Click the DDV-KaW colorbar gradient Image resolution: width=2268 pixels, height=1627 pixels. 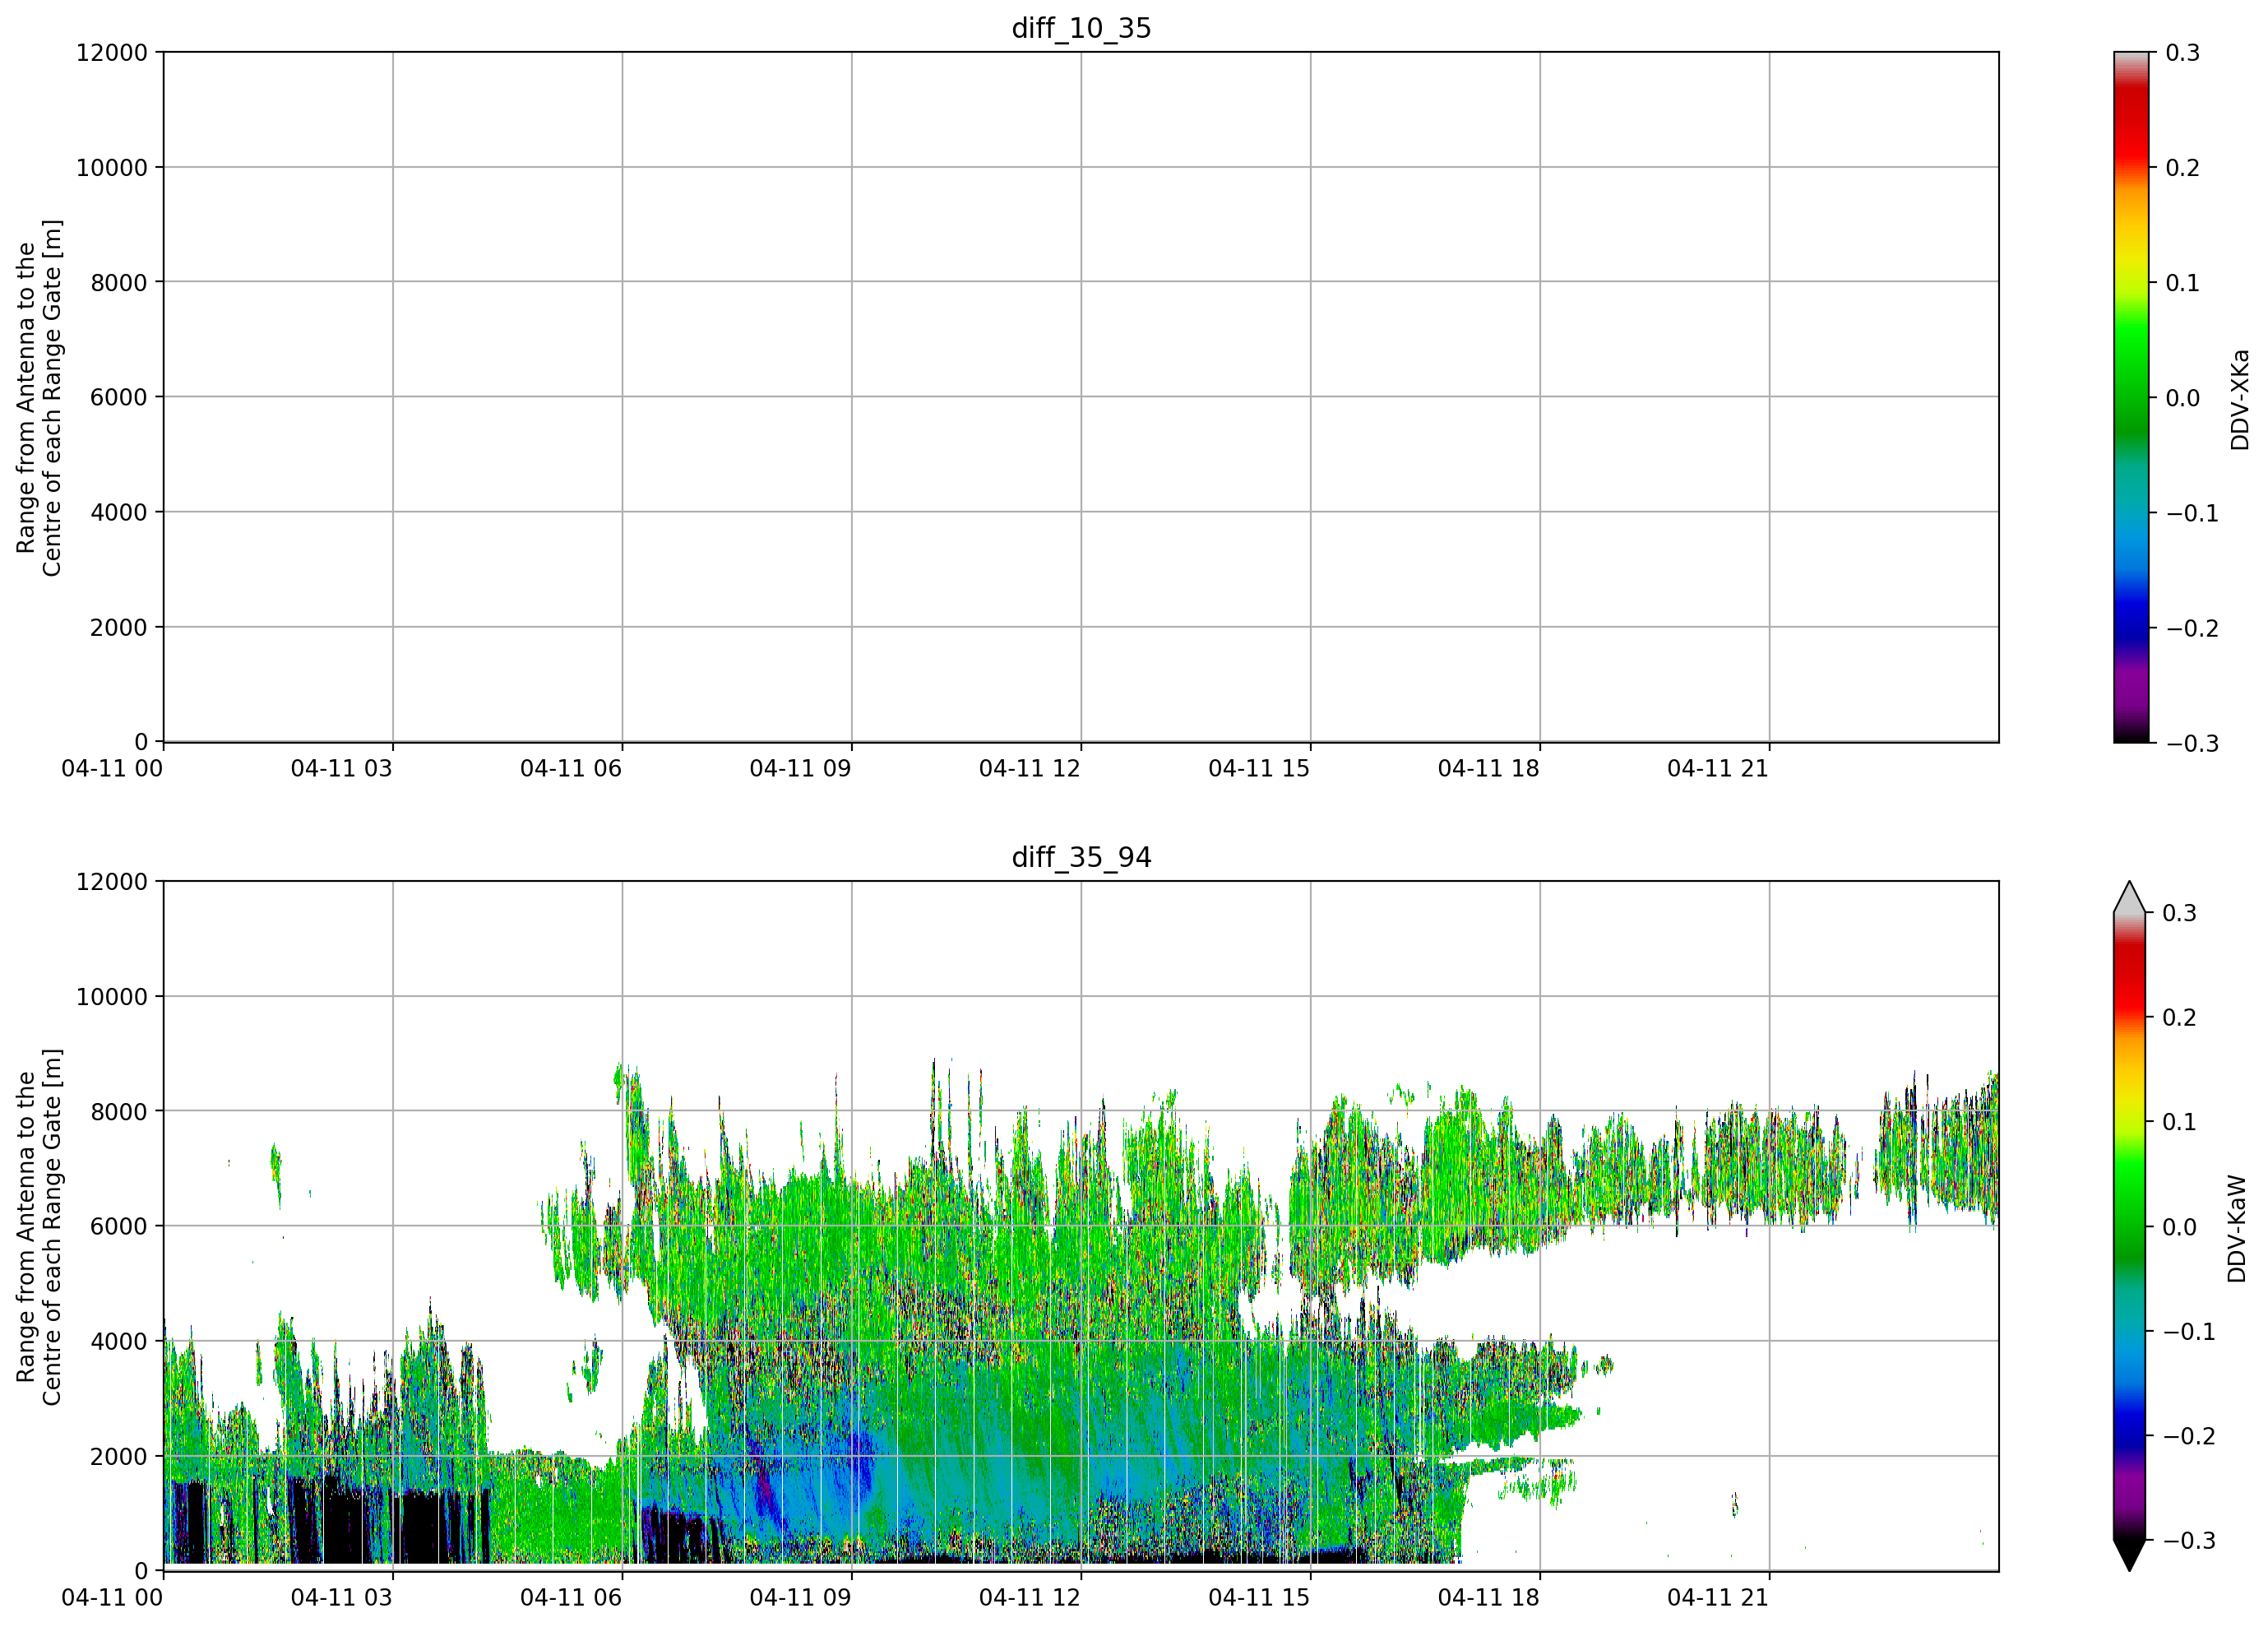coord(2130,1226)
